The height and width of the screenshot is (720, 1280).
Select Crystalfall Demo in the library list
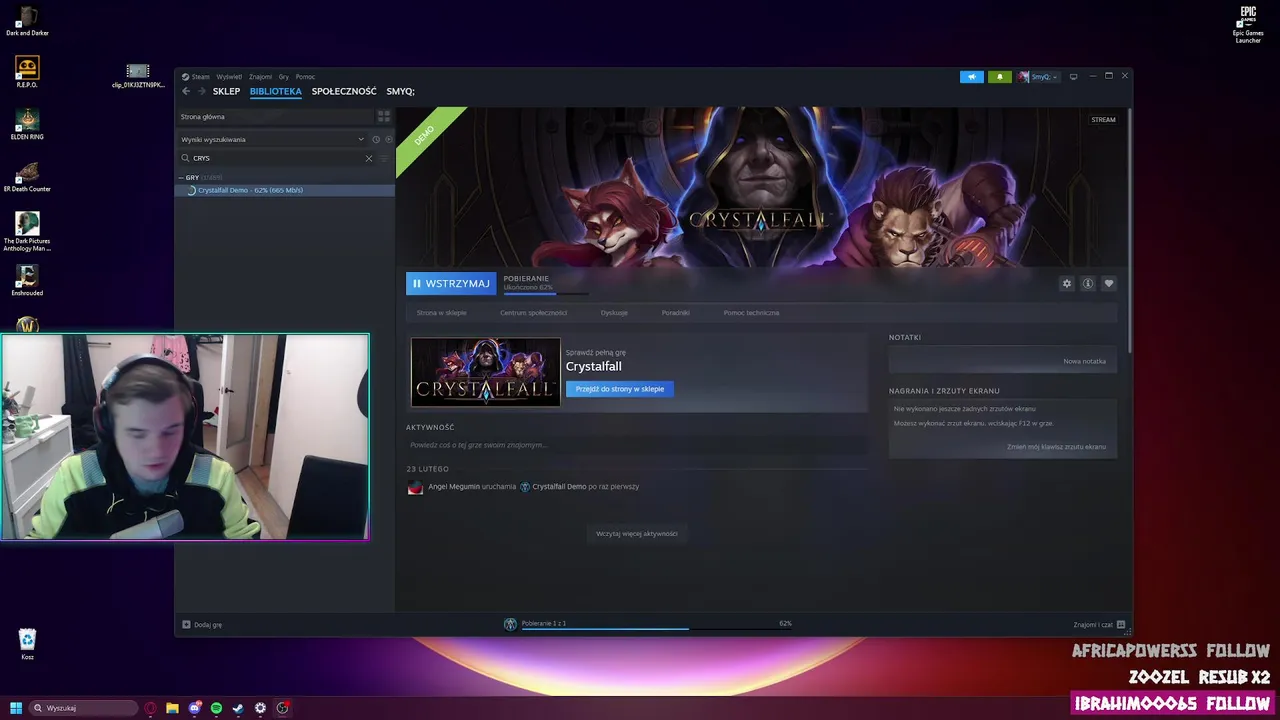pyautogui.click(x=285, y=190)
